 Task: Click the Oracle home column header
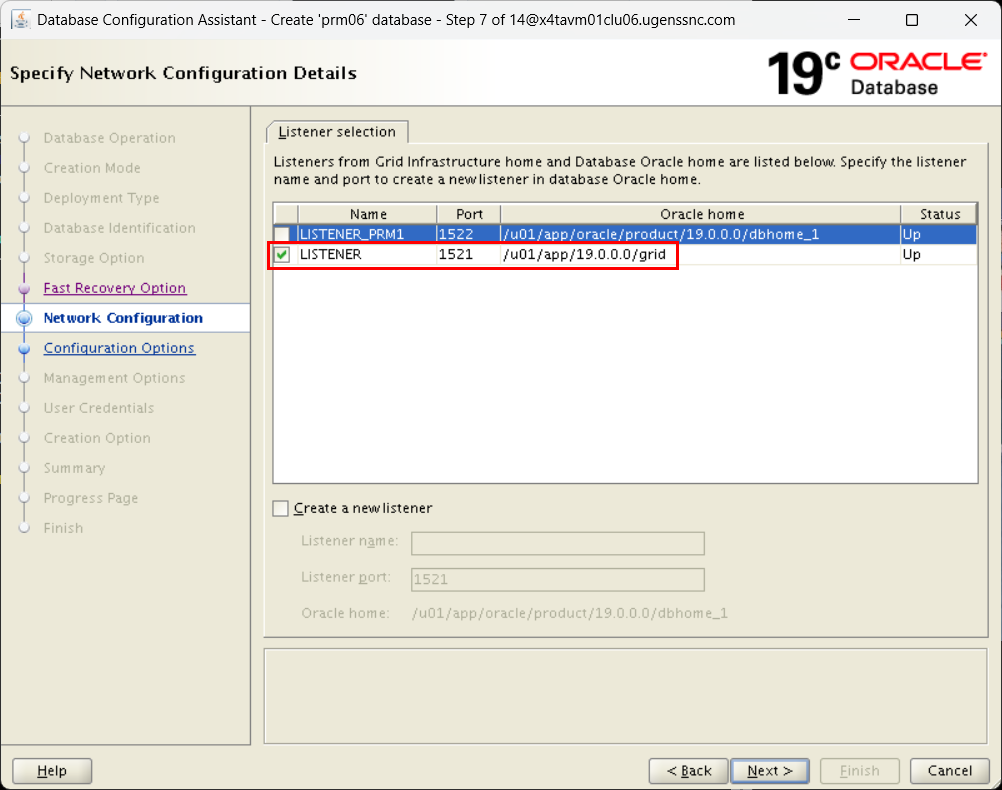[x=702, y=214]
